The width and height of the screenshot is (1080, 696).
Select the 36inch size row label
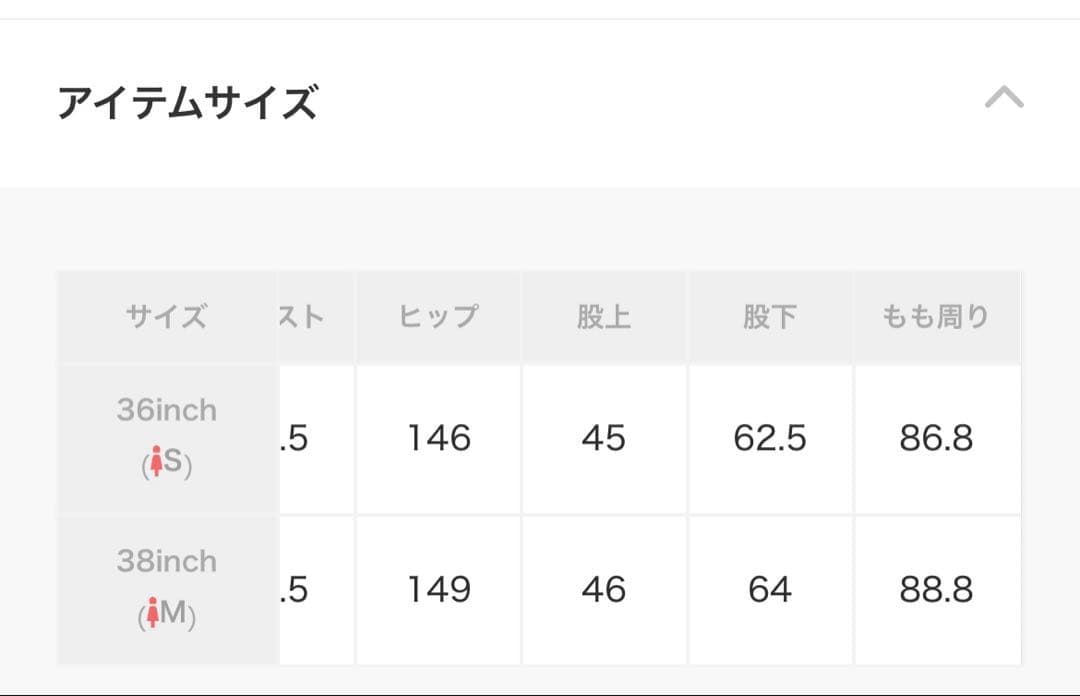coord(166,409)
